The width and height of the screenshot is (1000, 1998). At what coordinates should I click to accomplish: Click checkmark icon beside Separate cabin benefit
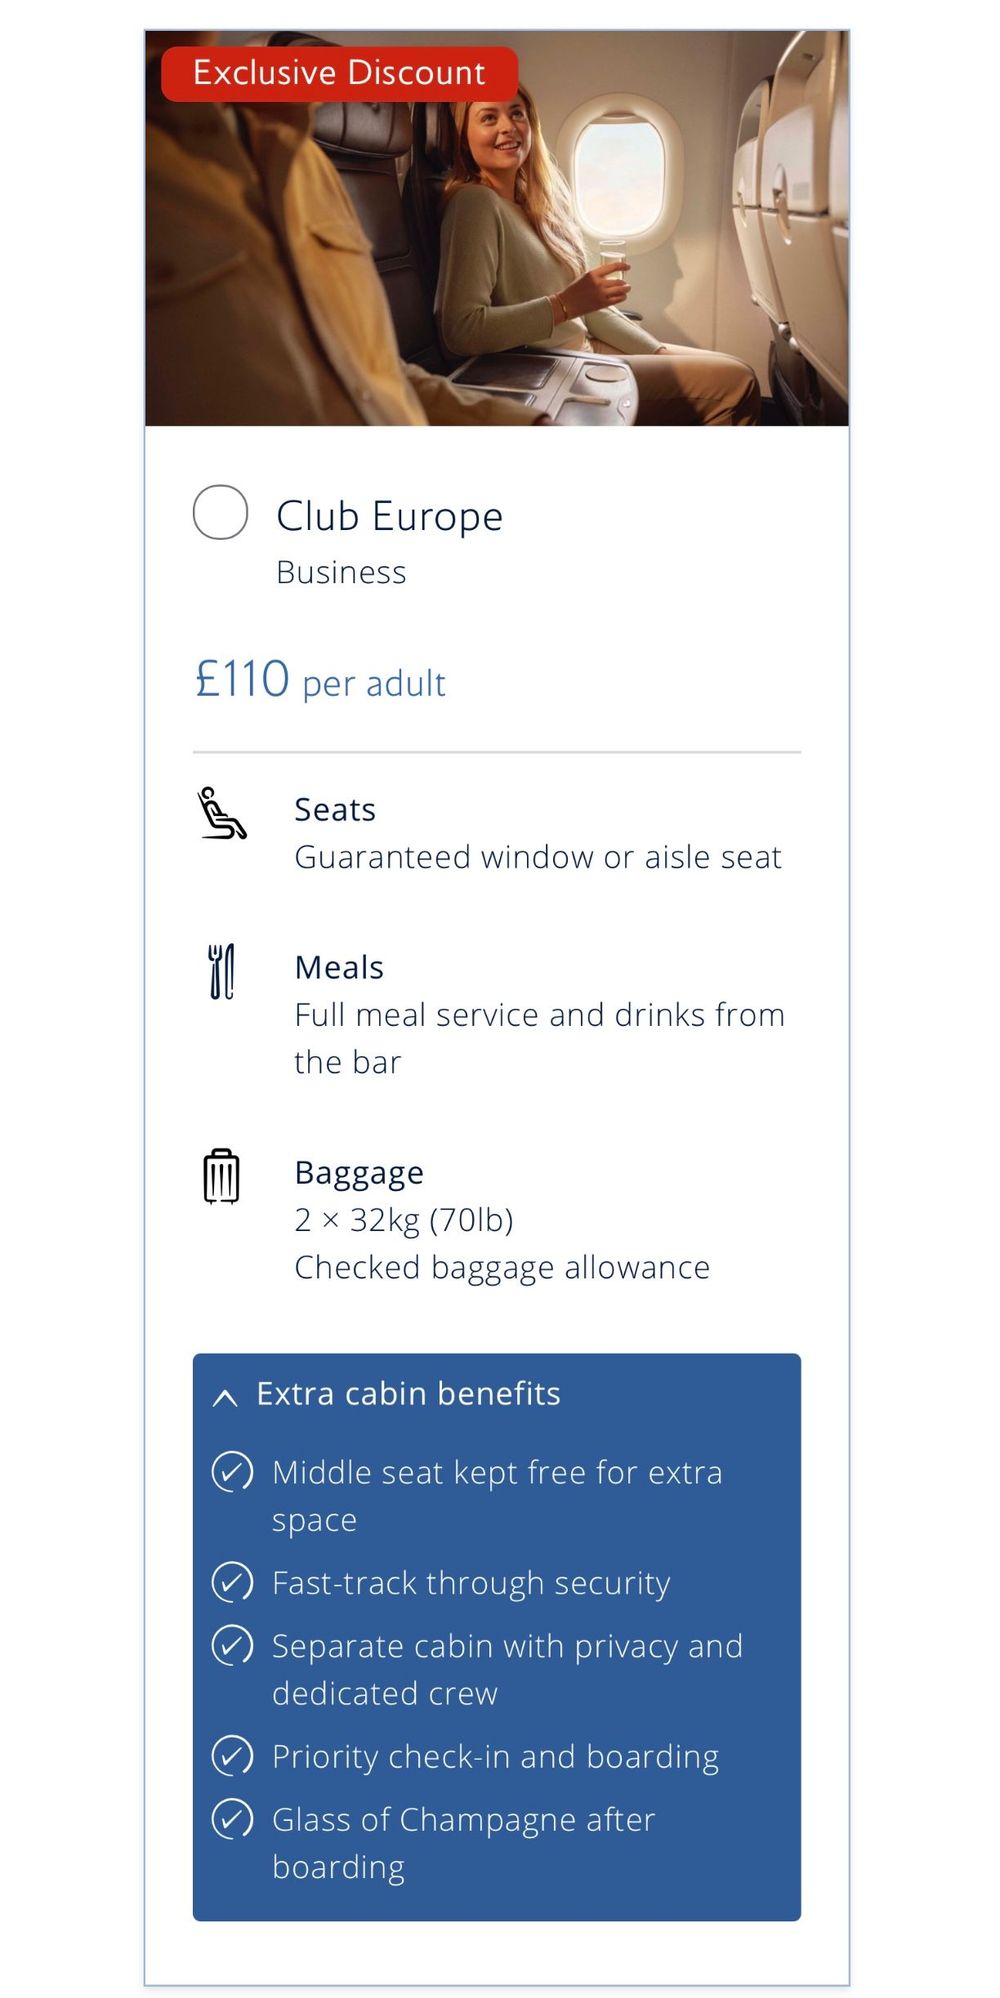coord(232,1646)
